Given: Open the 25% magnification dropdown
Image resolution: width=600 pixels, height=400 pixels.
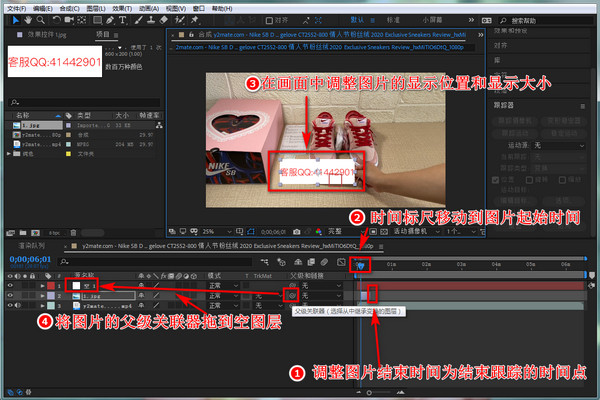Looking at the screenshot, I should [x=217, y=232].
